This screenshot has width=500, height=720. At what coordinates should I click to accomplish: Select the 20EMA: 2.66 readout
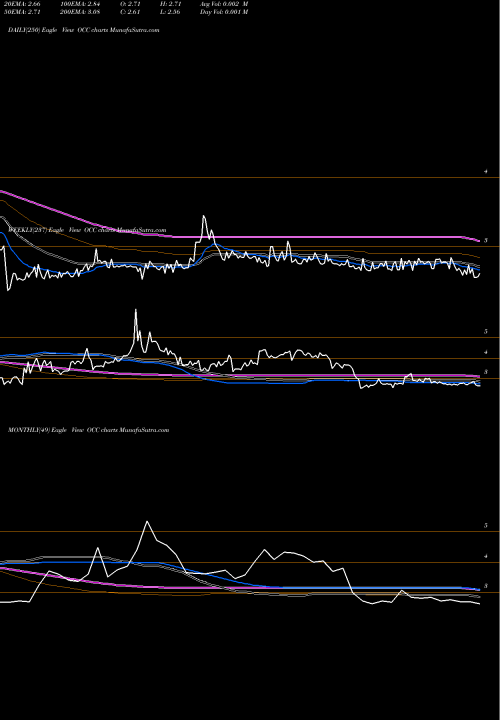pos(22,4)
